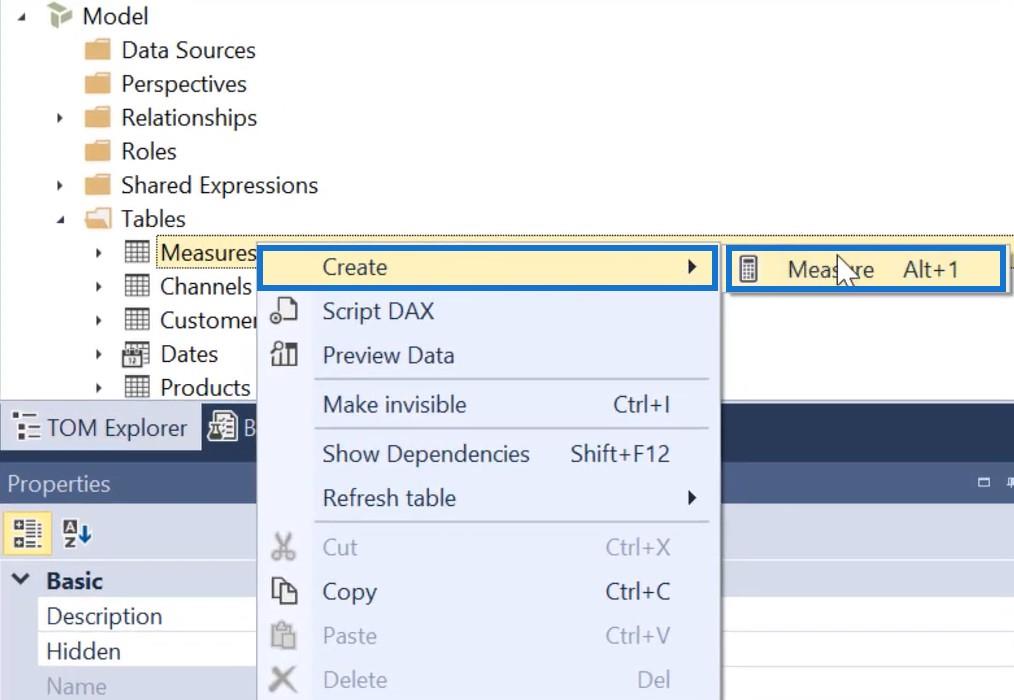The height and width of the screenshot is (700, 1014).
Task: Click the Channels table grid icon
Action: pos(136,285)
